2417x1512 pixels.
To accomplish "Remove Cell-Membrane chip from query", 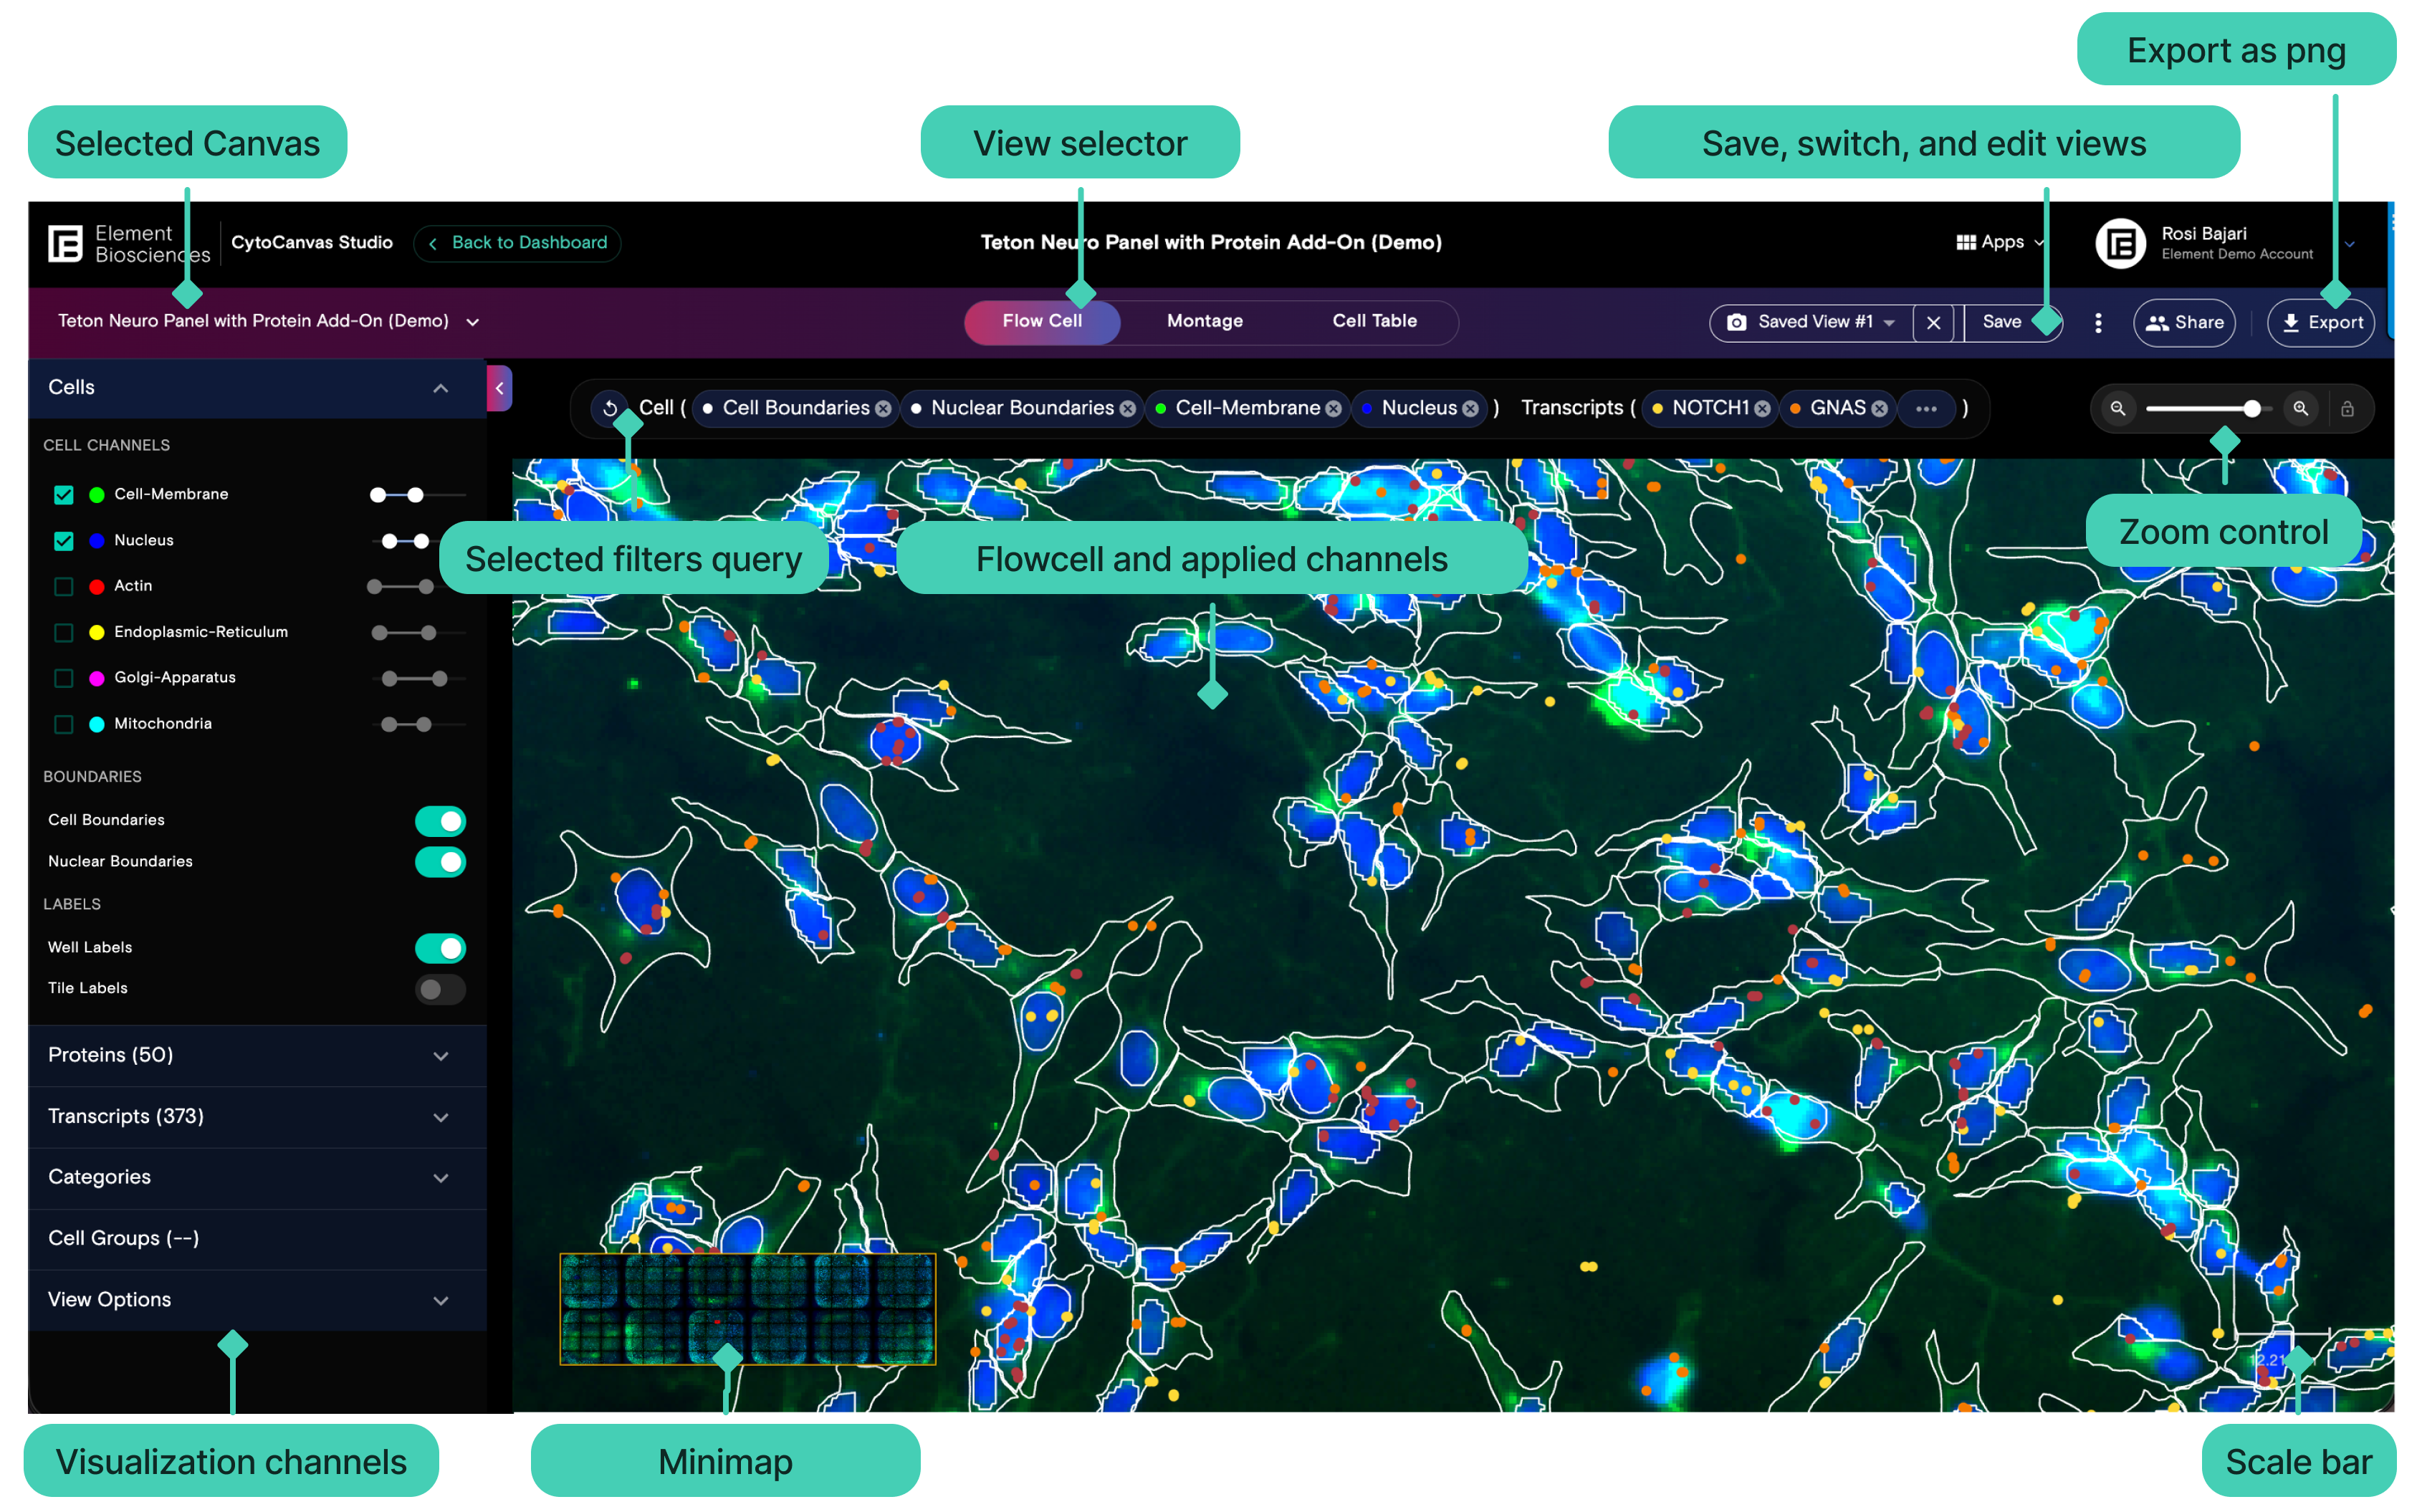I will click(1333, 409).
